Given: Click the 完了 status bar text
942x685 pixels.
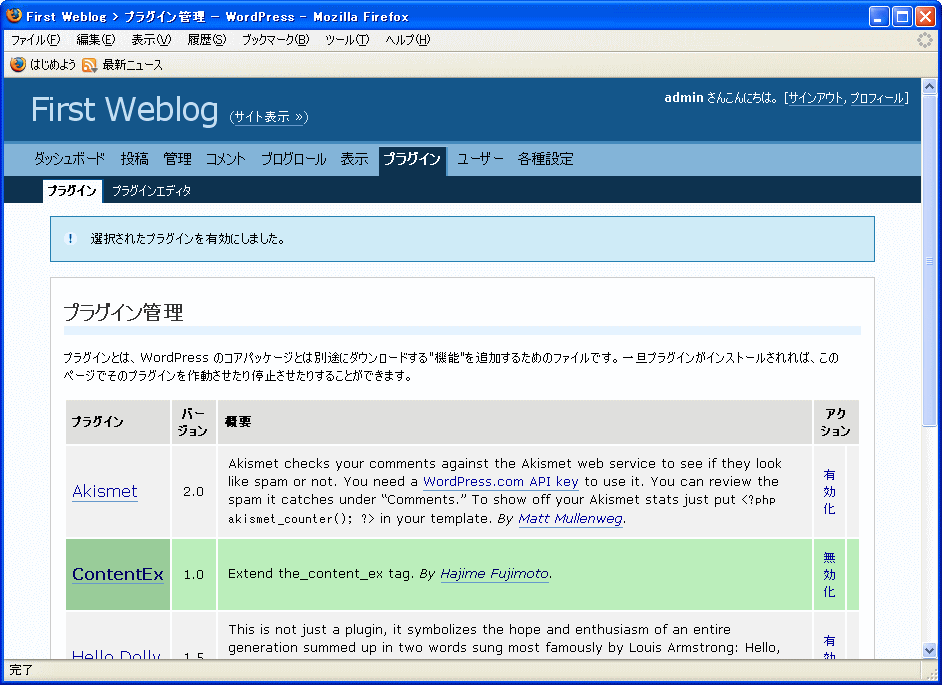Looking at the screenshot, I should pos(21,670).
